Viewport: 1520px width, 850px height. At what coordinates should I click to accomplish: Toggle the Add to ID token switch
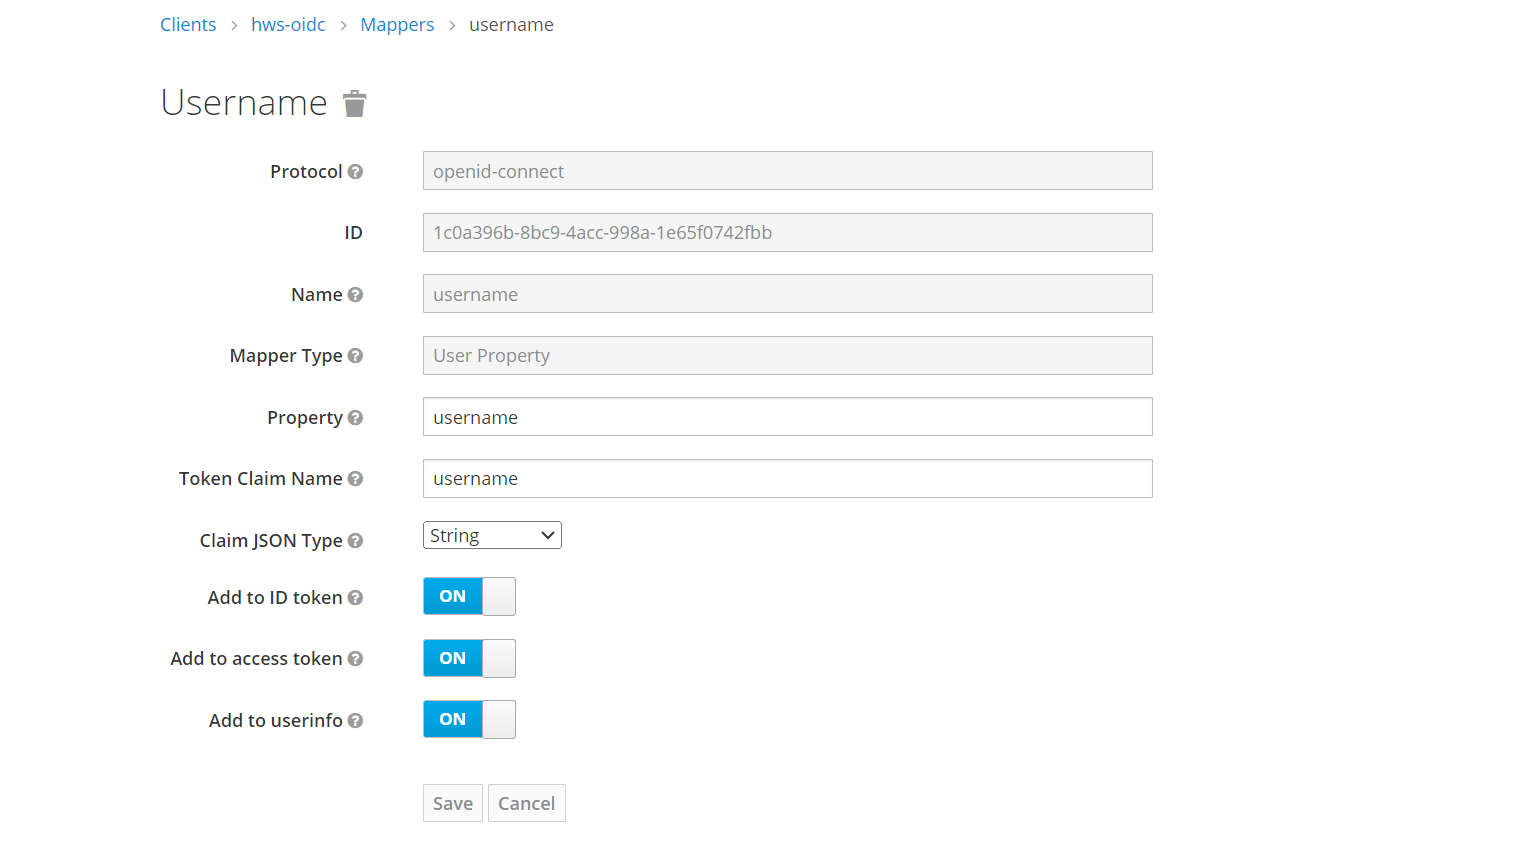(x=469, y=597)
